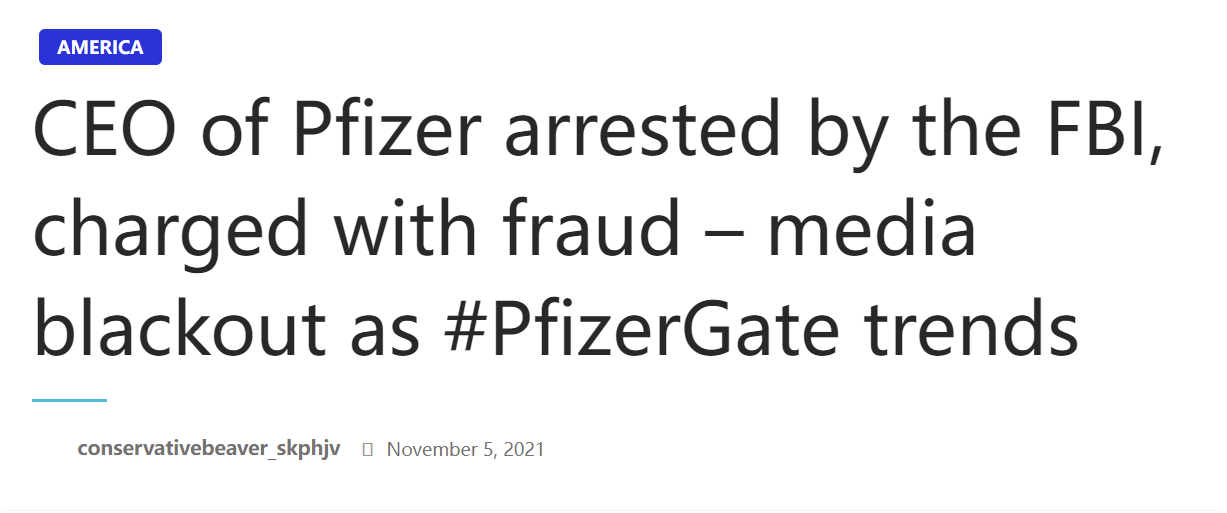This screenshot has height=513, width=1227.
Task: Click the November 5, 2021 publish date
Action: click(x=465, y=450)
